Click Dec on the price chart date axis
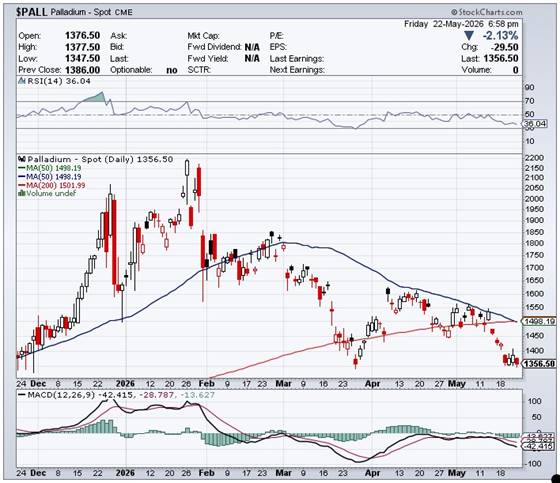This screenshot has height=483, width=560. 38,384
